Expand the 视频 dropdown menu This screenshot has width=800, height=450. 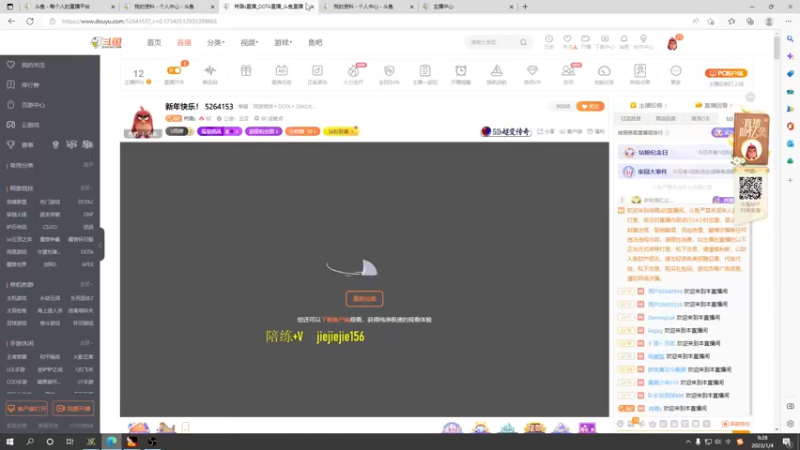coord(249,42)
